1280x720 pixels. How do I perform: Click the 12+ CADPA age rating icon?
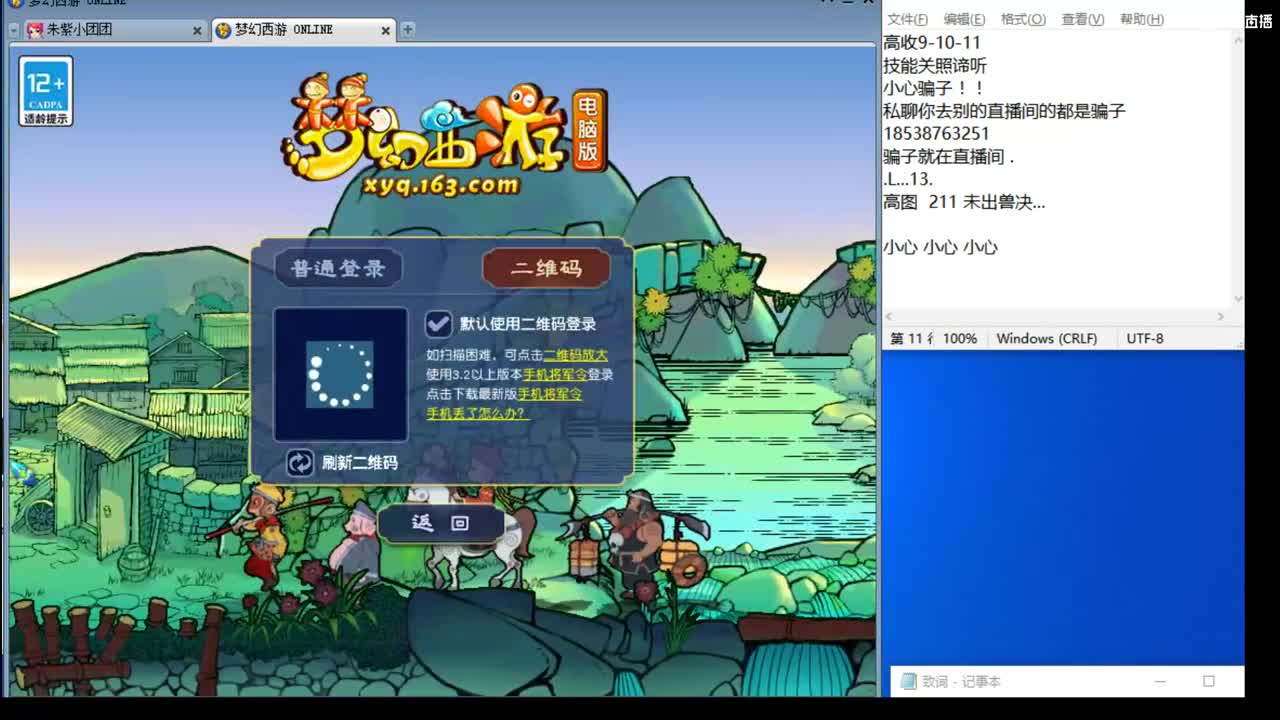[x=46, y=91]
